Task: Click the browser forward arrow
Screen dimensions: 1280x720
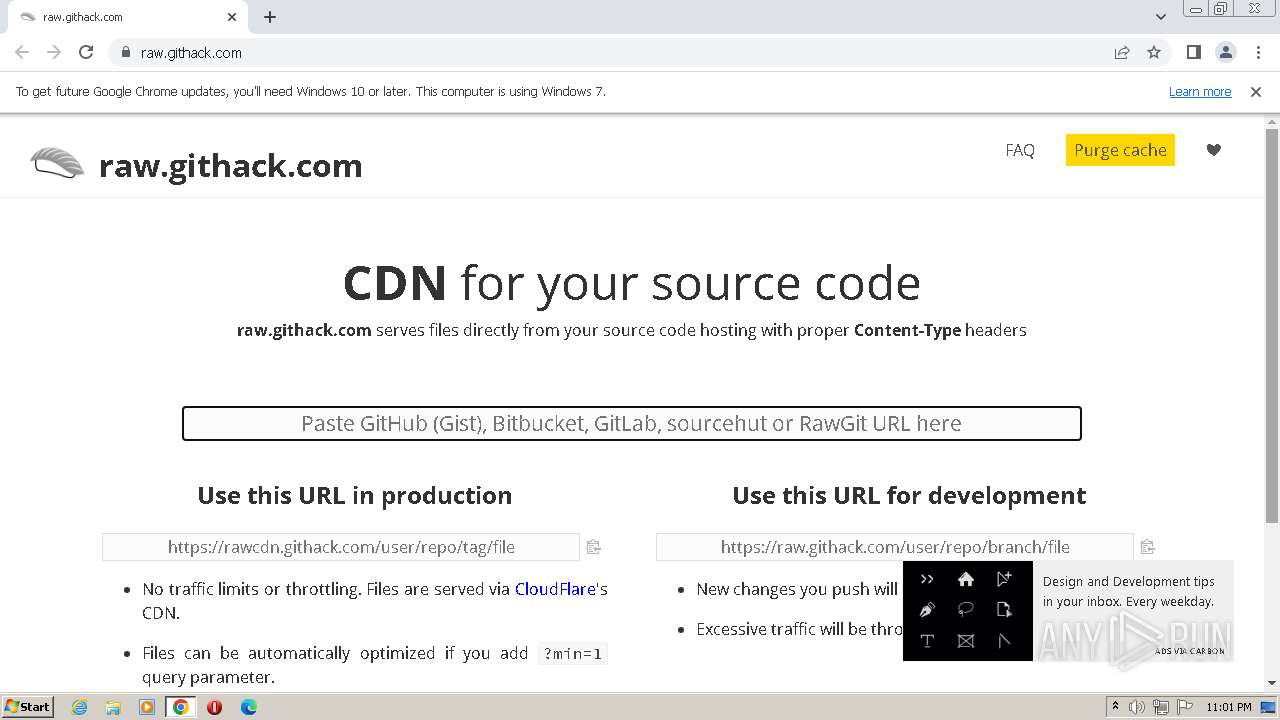Action: pyautogui.click(x=54, y=52)
